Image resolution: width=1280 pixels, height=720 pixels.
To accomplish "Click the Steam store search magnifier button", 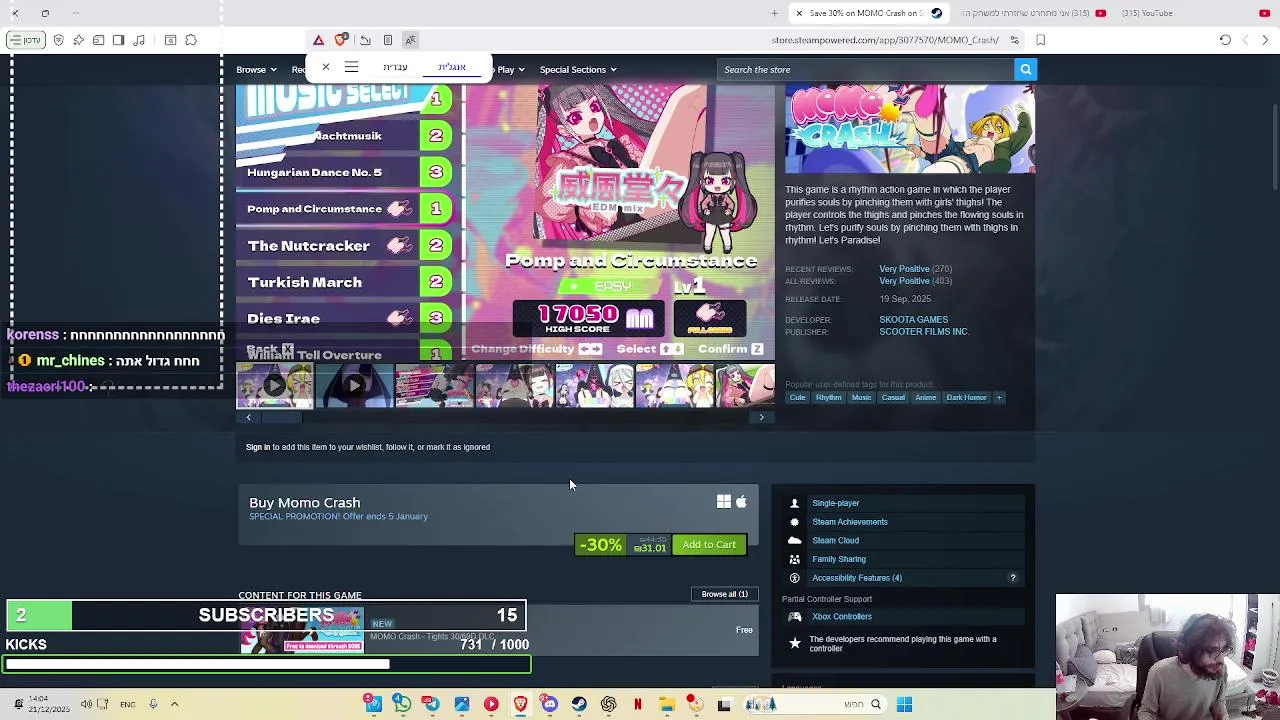I will coord(1025,69).
